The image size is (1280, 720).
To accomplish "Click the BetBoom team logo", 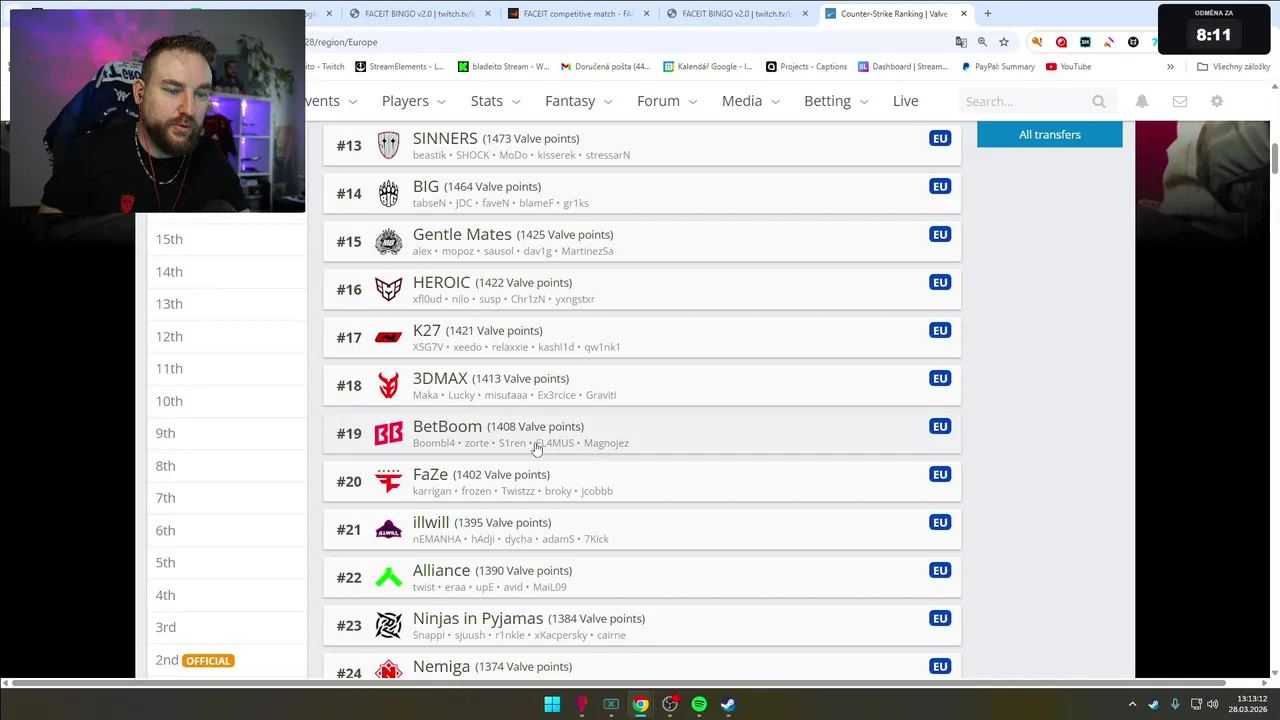I will (x=388, y=433).
